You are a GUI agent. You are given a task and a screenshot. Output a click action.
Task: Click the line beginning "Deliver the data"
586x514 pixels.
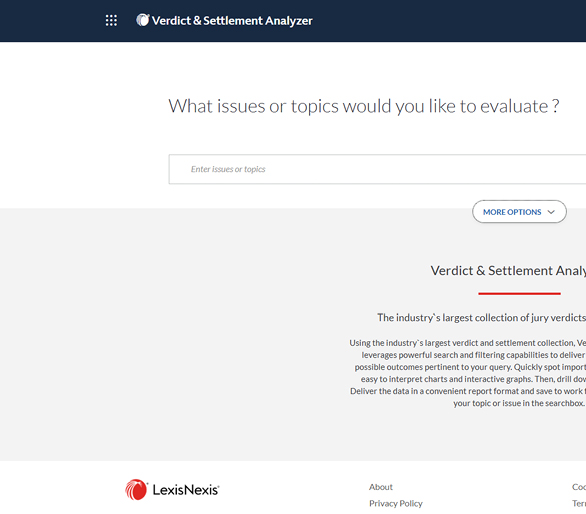468,391
